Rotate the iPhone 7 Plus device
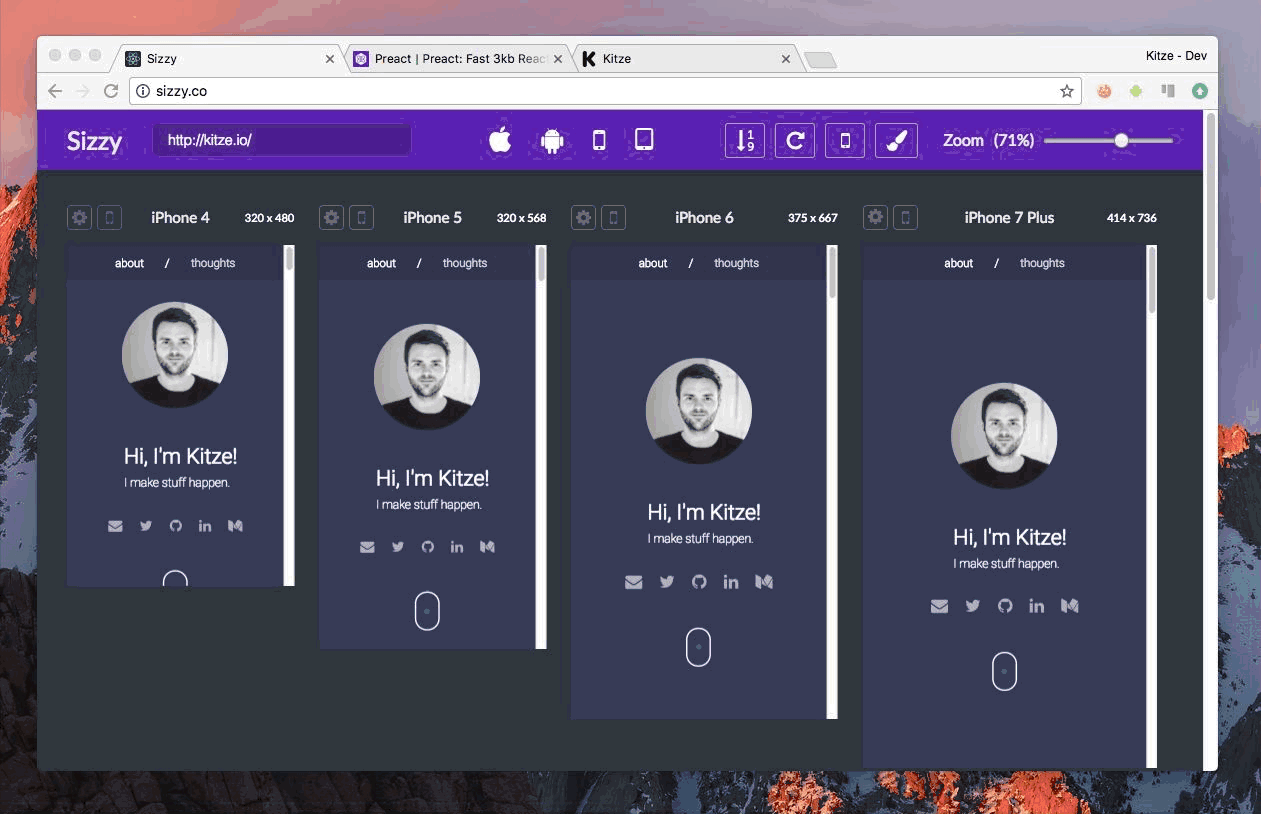Screen dimensions: 1261x814 click(905, 217)
